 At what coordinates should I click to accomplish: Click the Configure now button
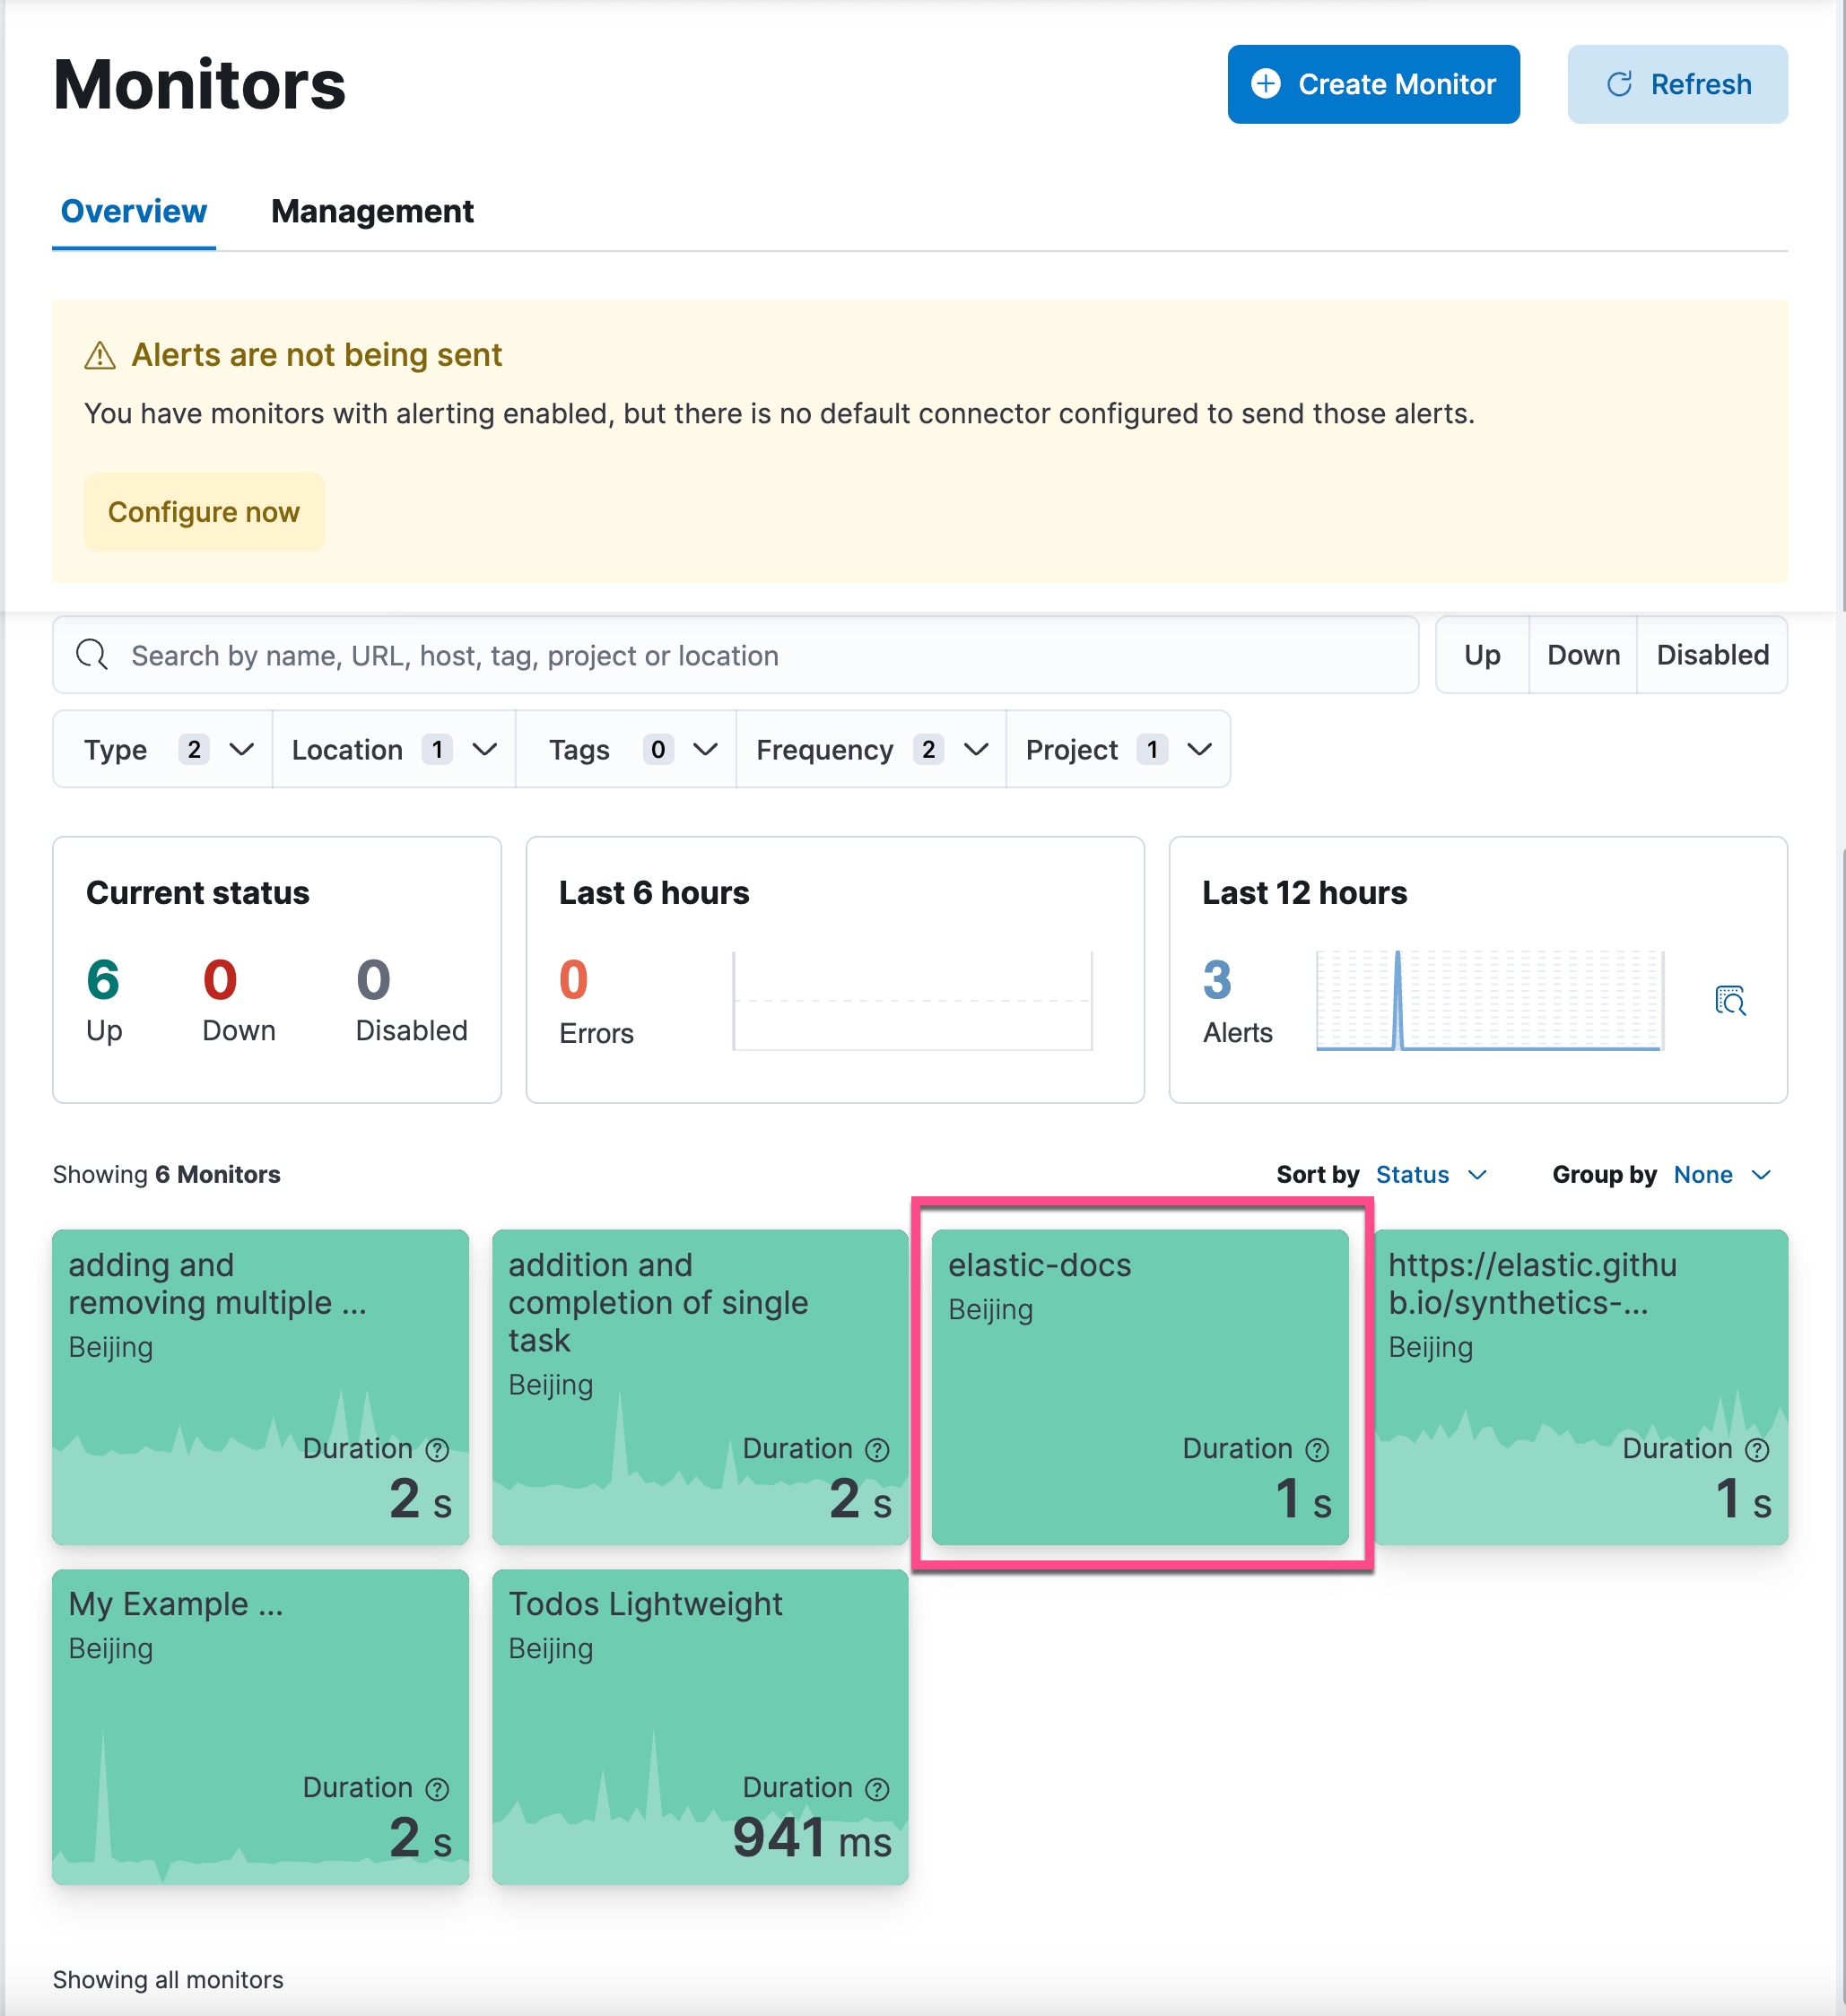pos(204,512)
